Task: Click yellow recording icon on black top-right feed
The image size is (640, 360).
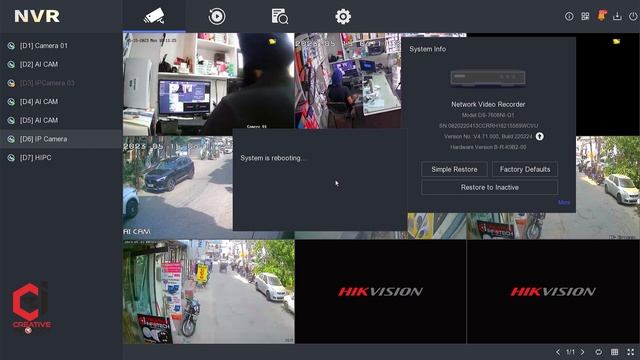Action: [616, 41]
